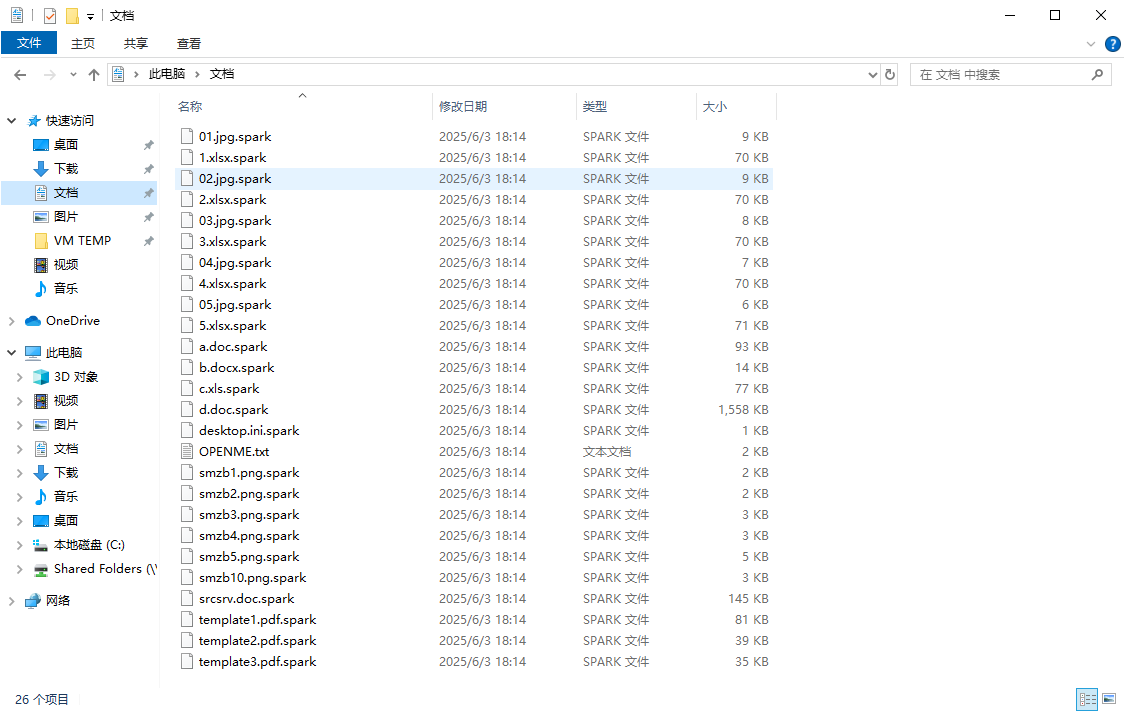Viewport: 1125px width, 712px height.
Task: Select 3D 对象 folder in sidebar
Action: (x=76, y=377)
